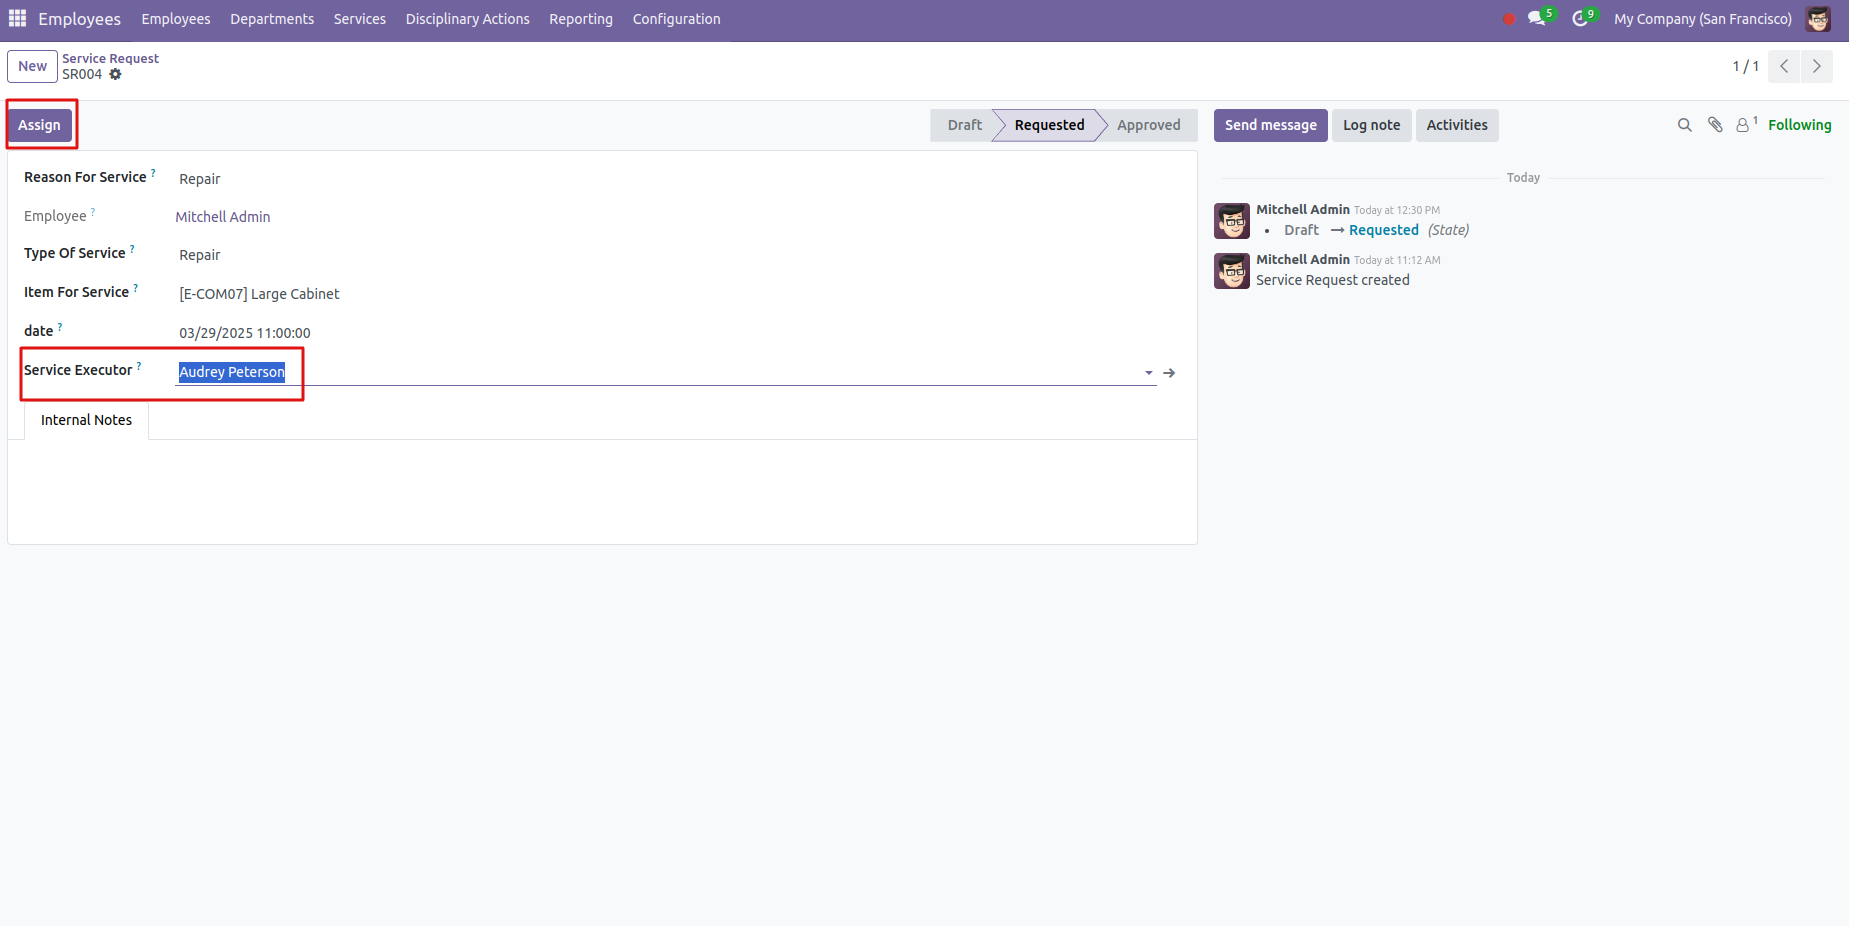Click the gear icon next to SR004
1849x926 pixels.
[116, 75]
